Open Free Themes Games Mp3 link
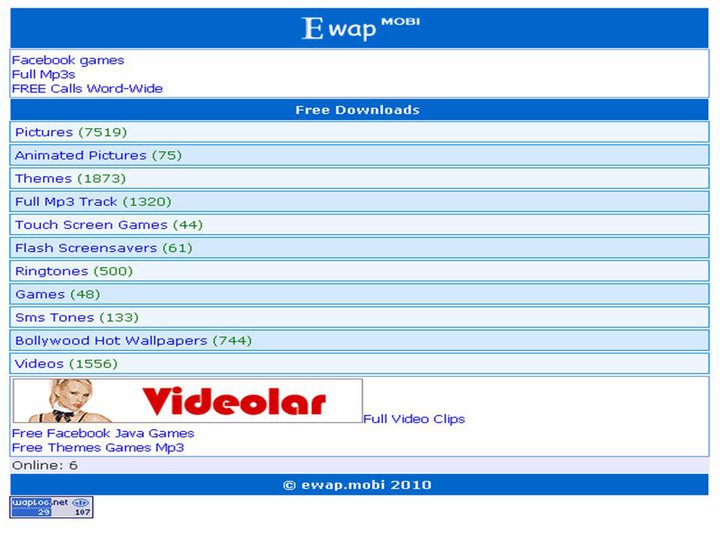This screenshot has height=540, width=720. coord(98,447)
